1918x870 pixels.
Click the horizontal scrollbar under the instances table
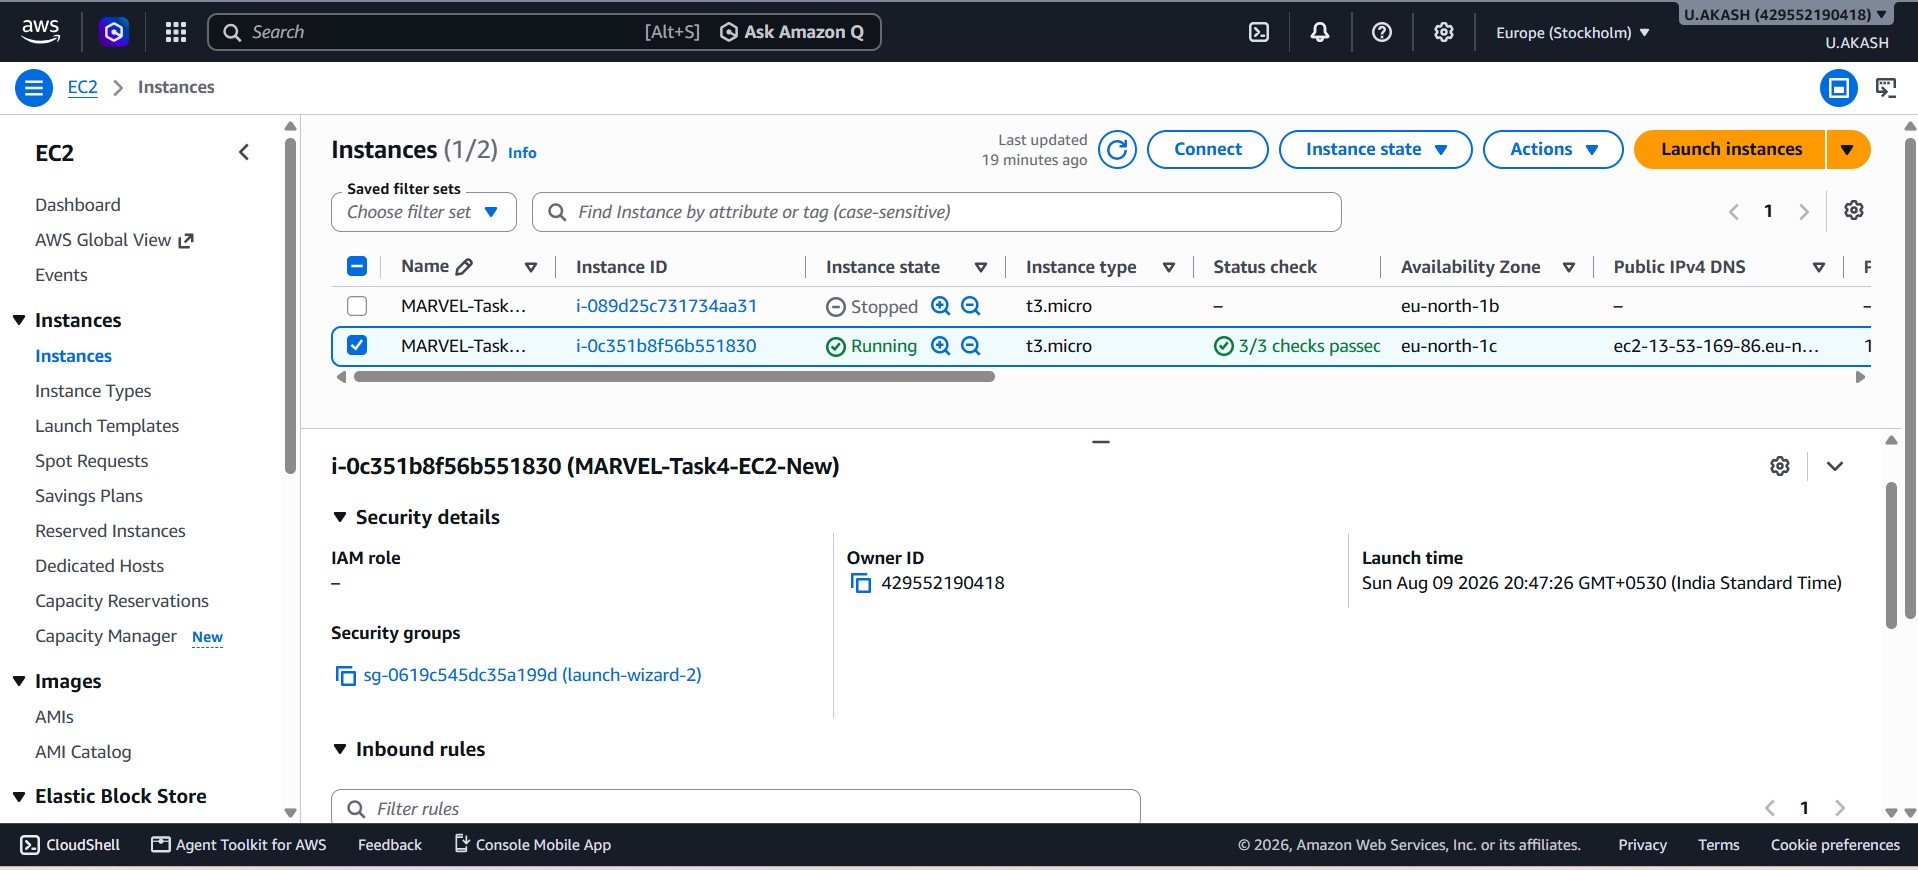(x=674, y=377)
